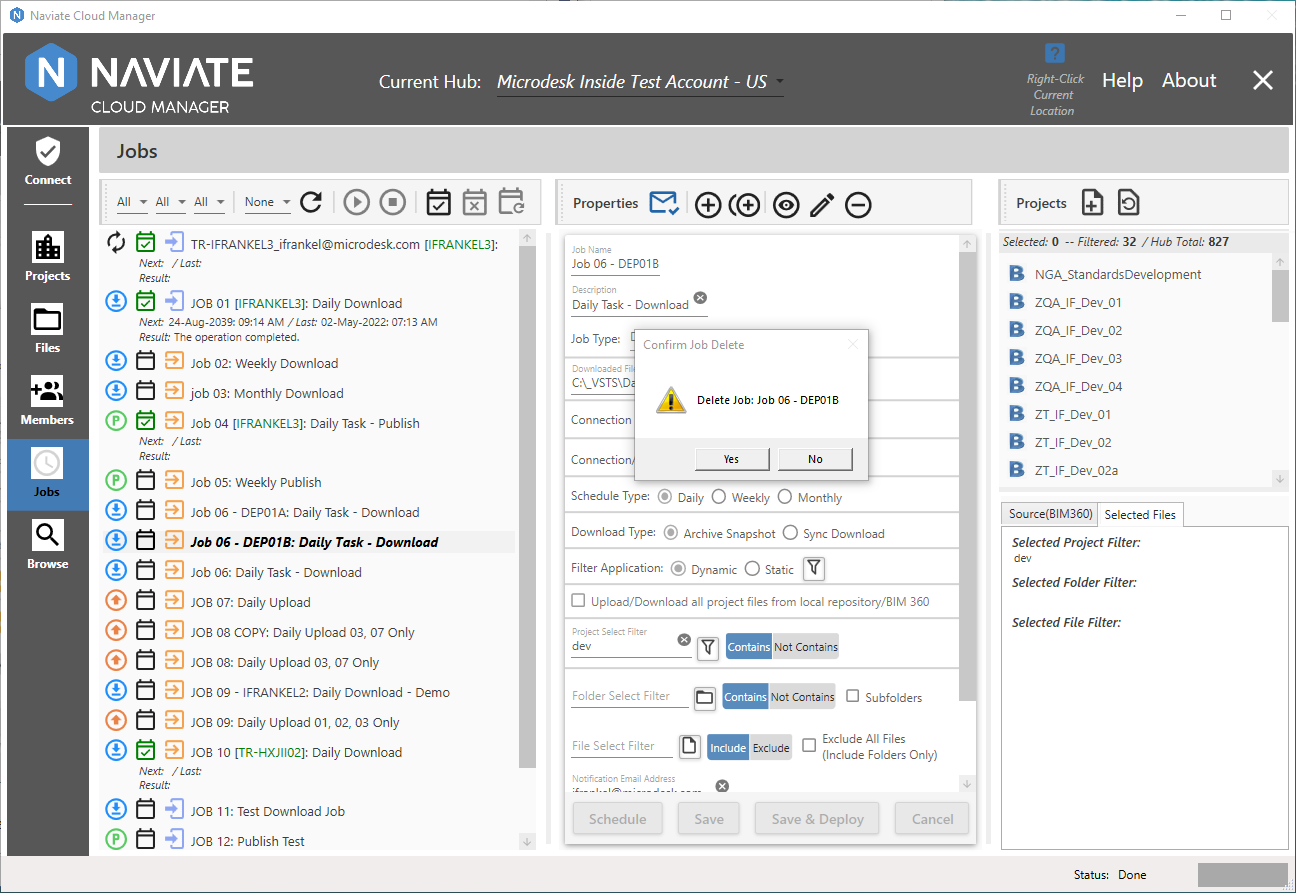Screen dimensions: 1296x893
Task: Click the projects list scrollbar thumb
Action: 1280,296
